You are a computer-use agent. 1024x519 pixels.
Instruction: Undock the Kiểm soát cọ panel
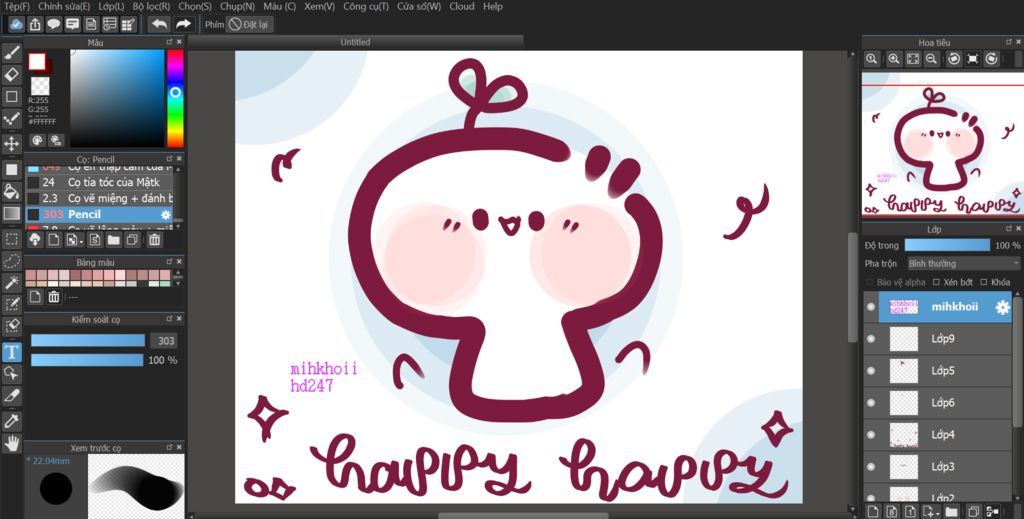(169, 319)
